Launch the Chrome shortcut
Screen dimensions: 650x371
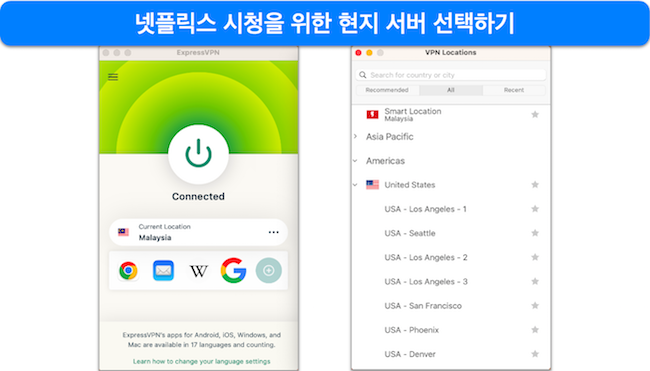[128, 271]
